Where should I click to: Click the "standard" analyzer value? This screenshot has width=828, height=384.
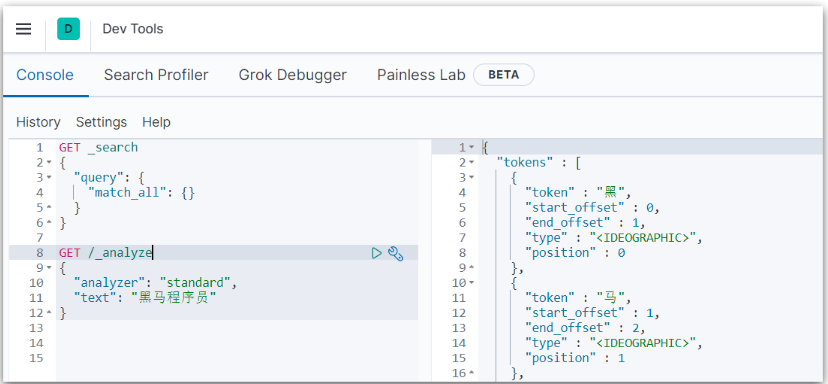[195, 283]
